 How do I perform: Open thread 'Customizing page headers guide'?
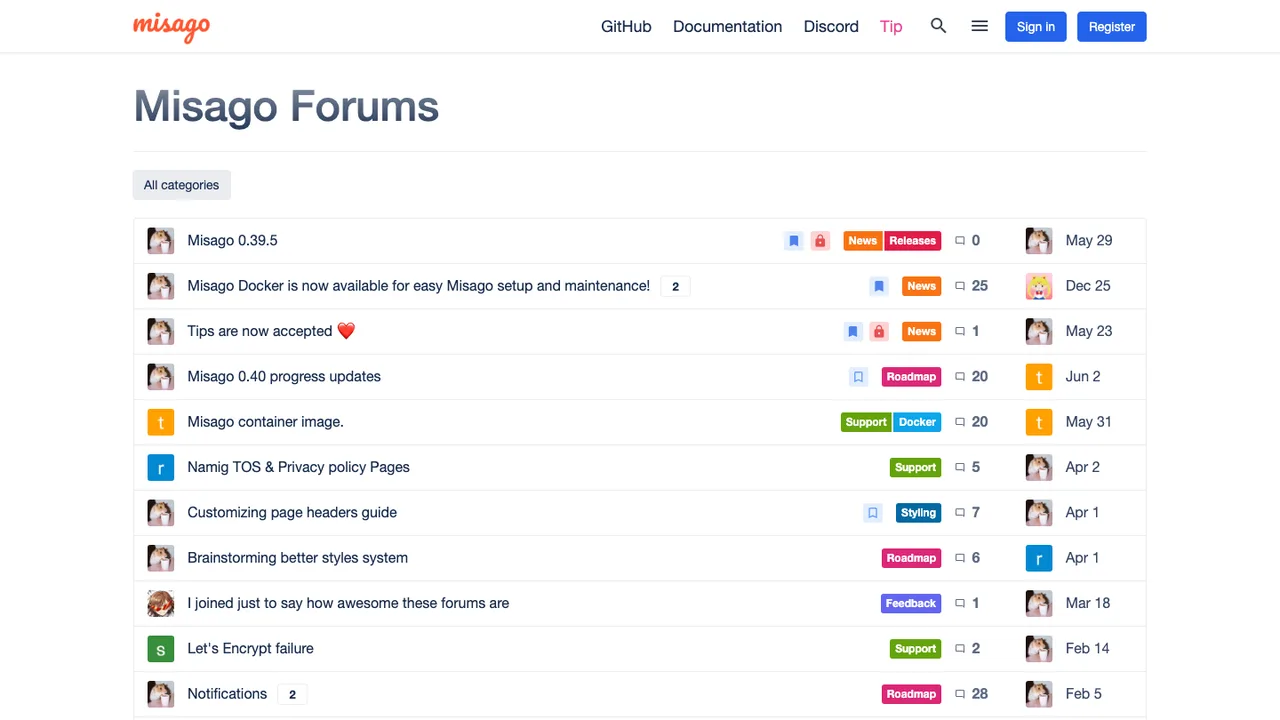click(x=292, y=513)
